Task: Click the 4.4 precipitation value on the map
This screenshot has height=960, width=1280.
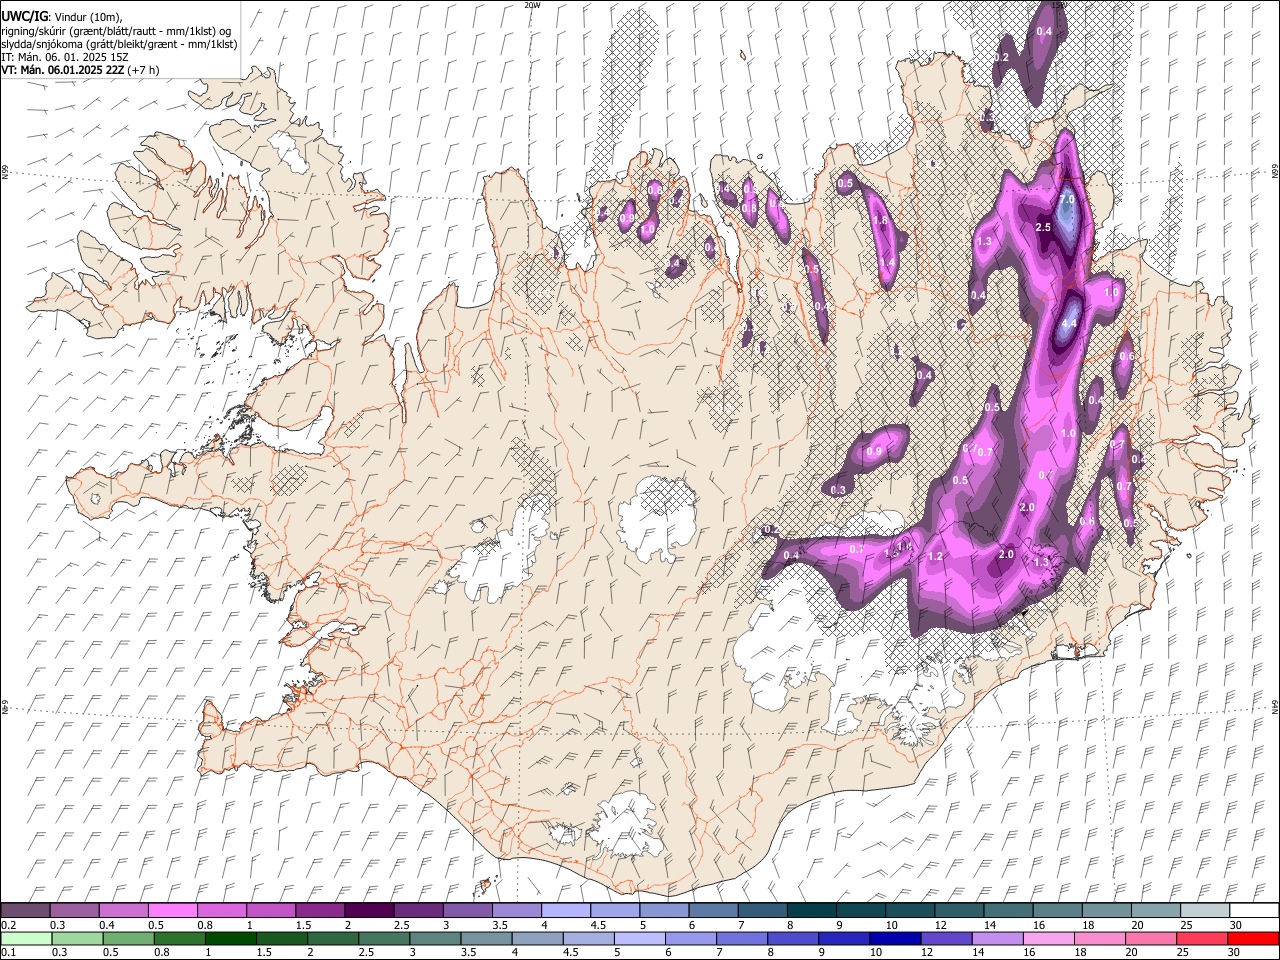Action: pyautogui.click(x=1068, y=324)
